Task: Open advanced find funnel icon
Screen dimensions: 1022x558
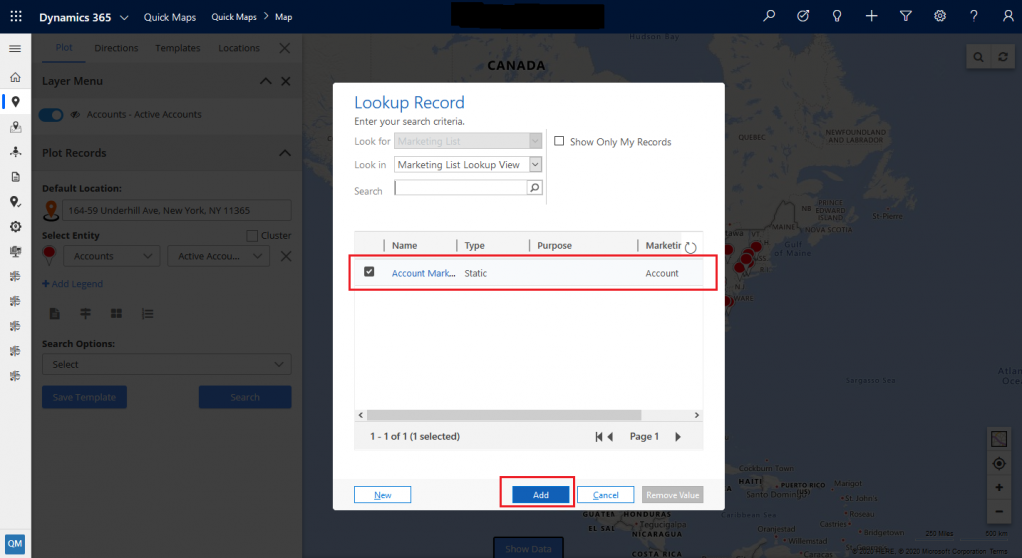Action: point(905,16)
